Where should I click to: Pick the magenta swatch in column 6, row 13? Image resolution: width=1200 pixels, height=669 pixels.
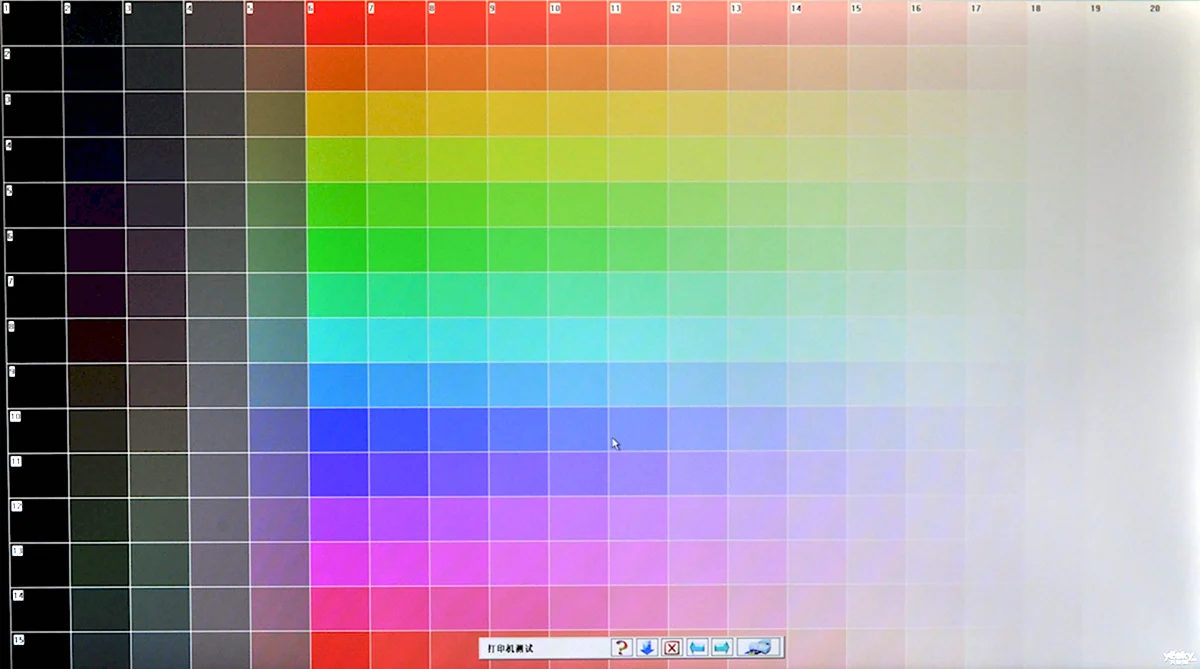tap(340, 565)
